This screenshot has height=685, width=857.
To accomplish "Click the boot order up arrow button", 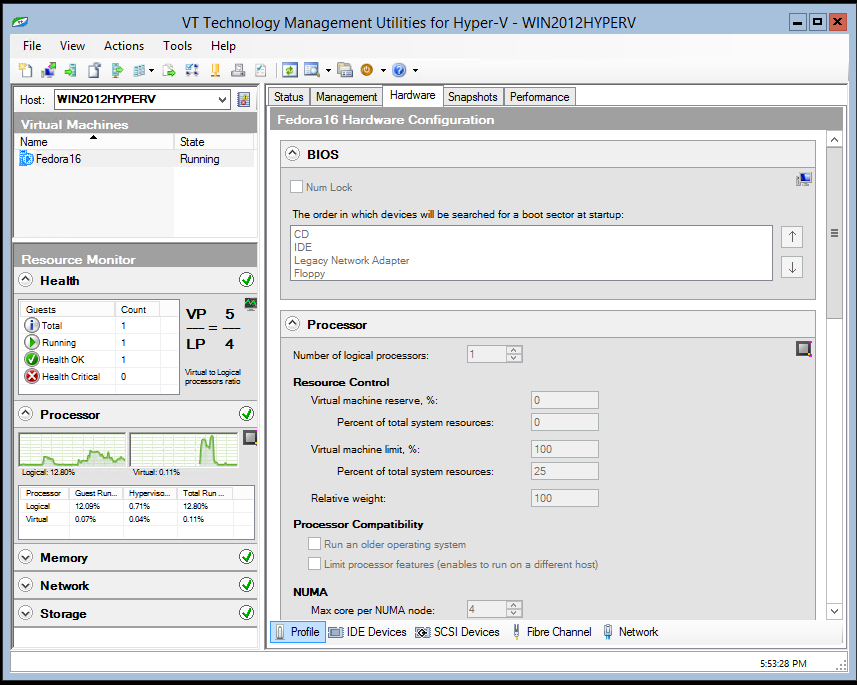I will tap(791, 237).
